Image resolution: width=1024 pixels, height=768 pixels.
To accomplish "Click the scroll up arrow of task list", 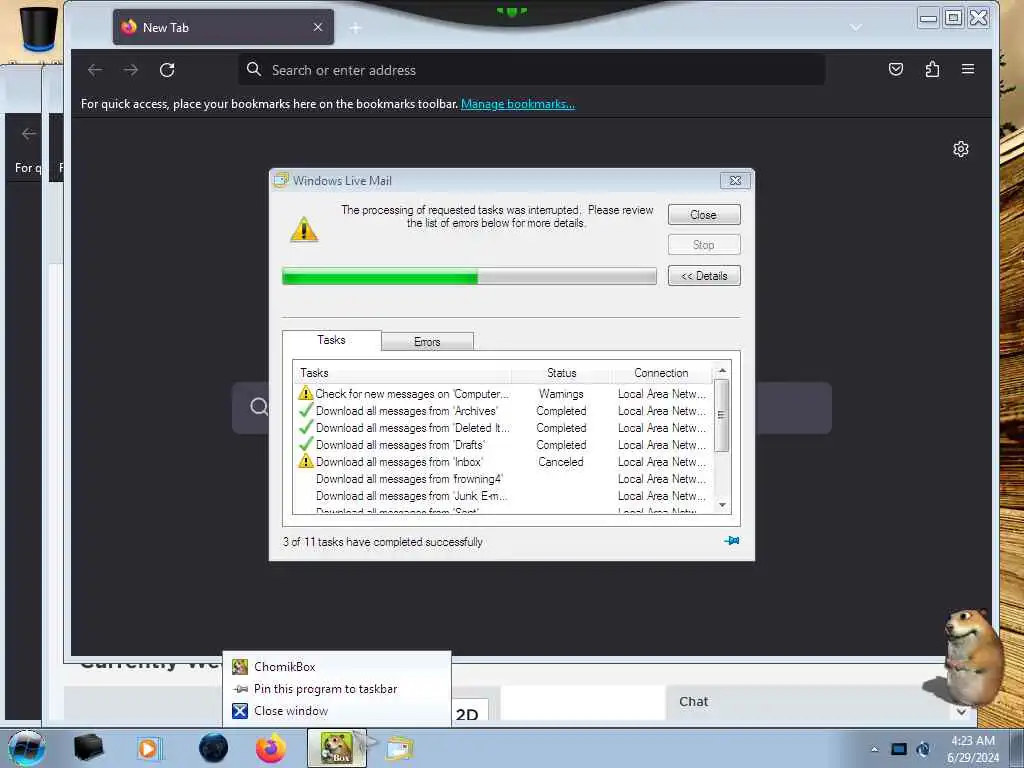I will [722, 371].
